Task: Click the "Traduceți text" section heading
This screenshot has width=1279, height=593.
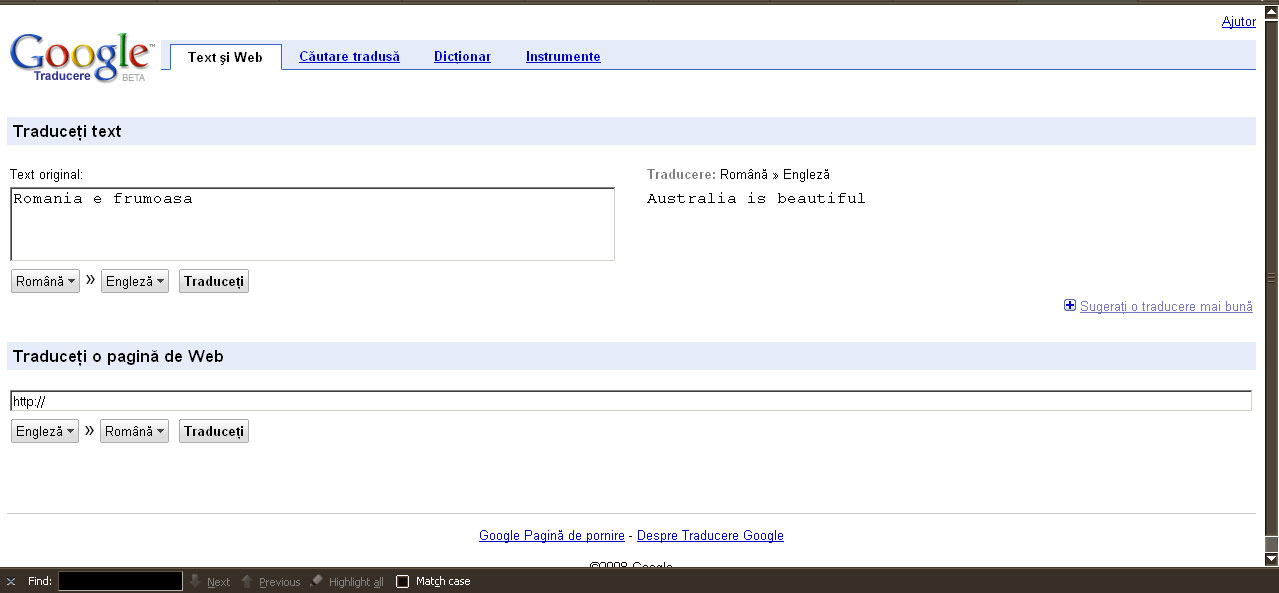Action: click(x=67, y=131)
